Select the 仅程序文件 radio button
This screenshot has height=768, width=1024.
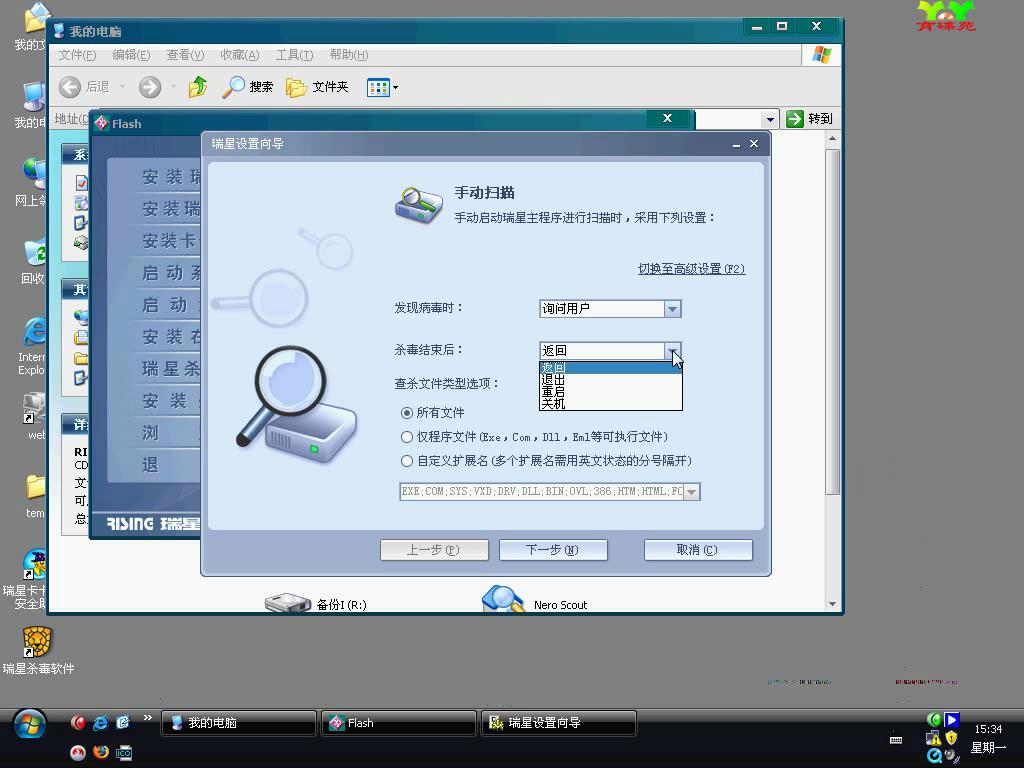(407, 437)
